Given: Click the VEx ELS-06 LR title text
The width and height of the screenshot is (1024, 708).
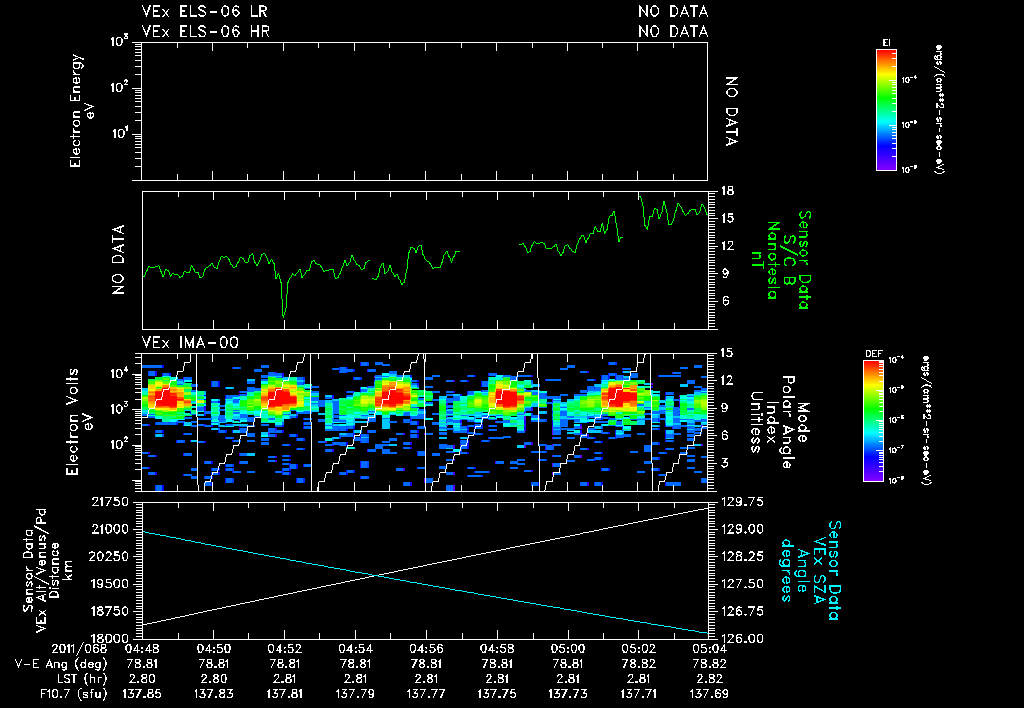Looking at the screenshot, I should tap(204, 12).
